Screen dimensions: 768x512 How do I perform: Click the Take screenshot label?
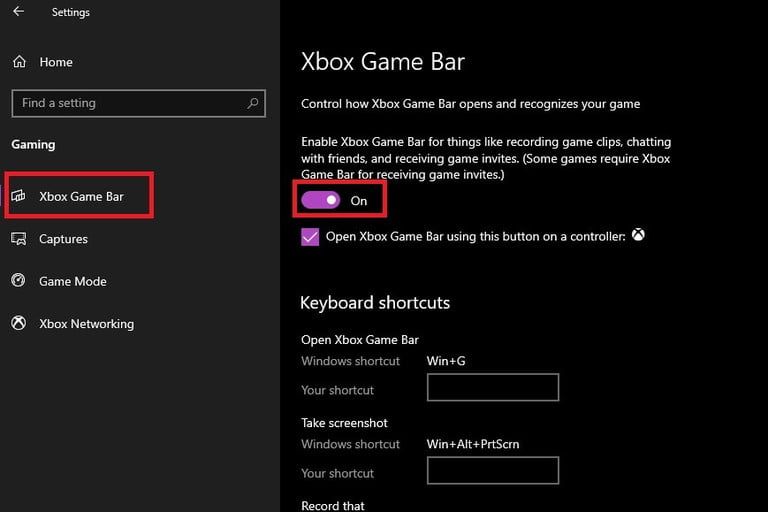(344, 423)
